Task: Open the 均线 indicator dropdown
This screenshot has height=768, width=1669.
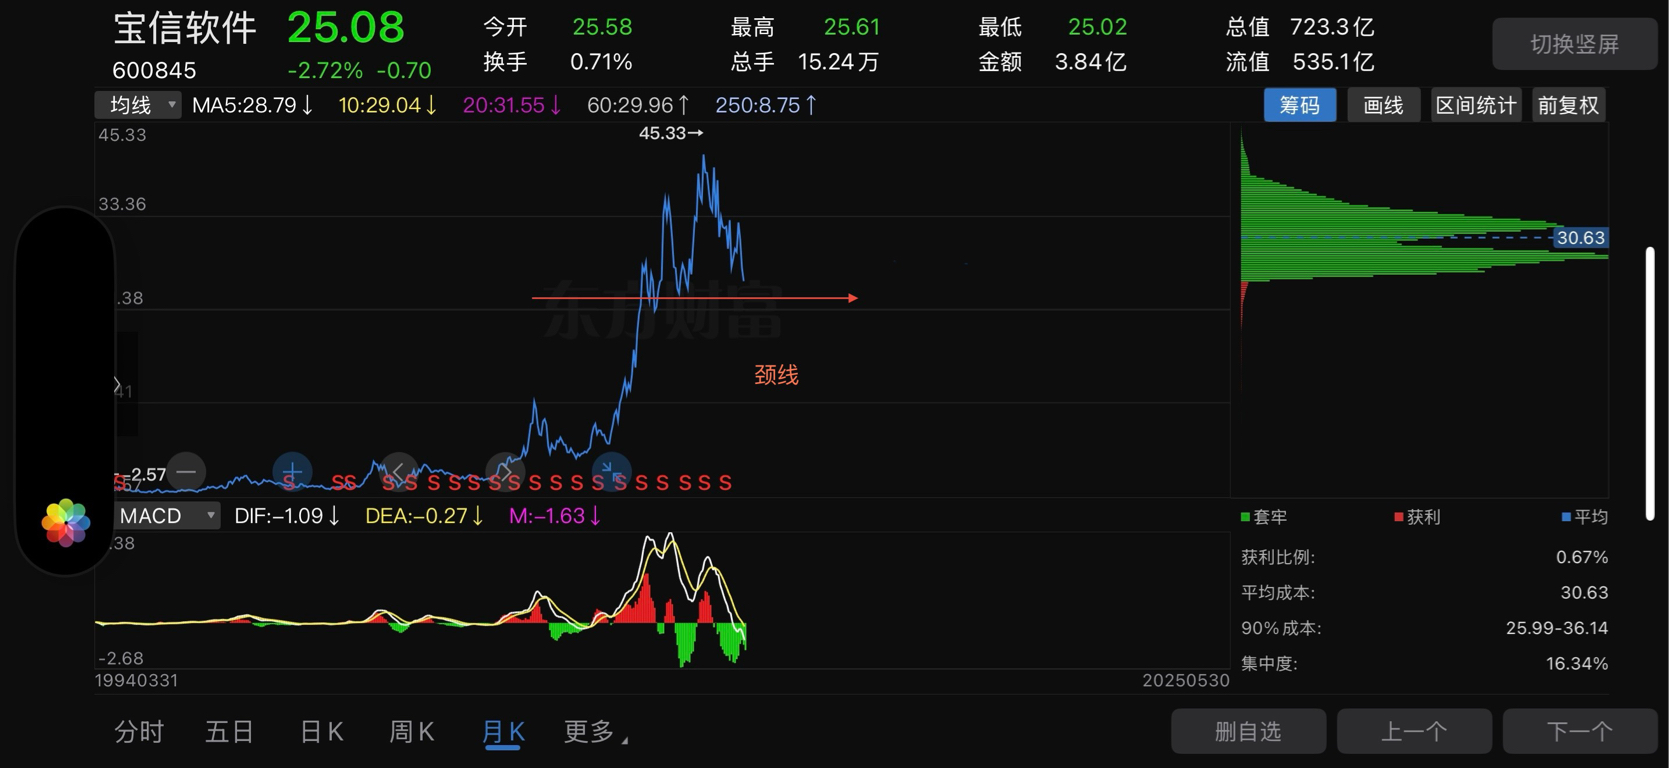Action: click(138, 105)
